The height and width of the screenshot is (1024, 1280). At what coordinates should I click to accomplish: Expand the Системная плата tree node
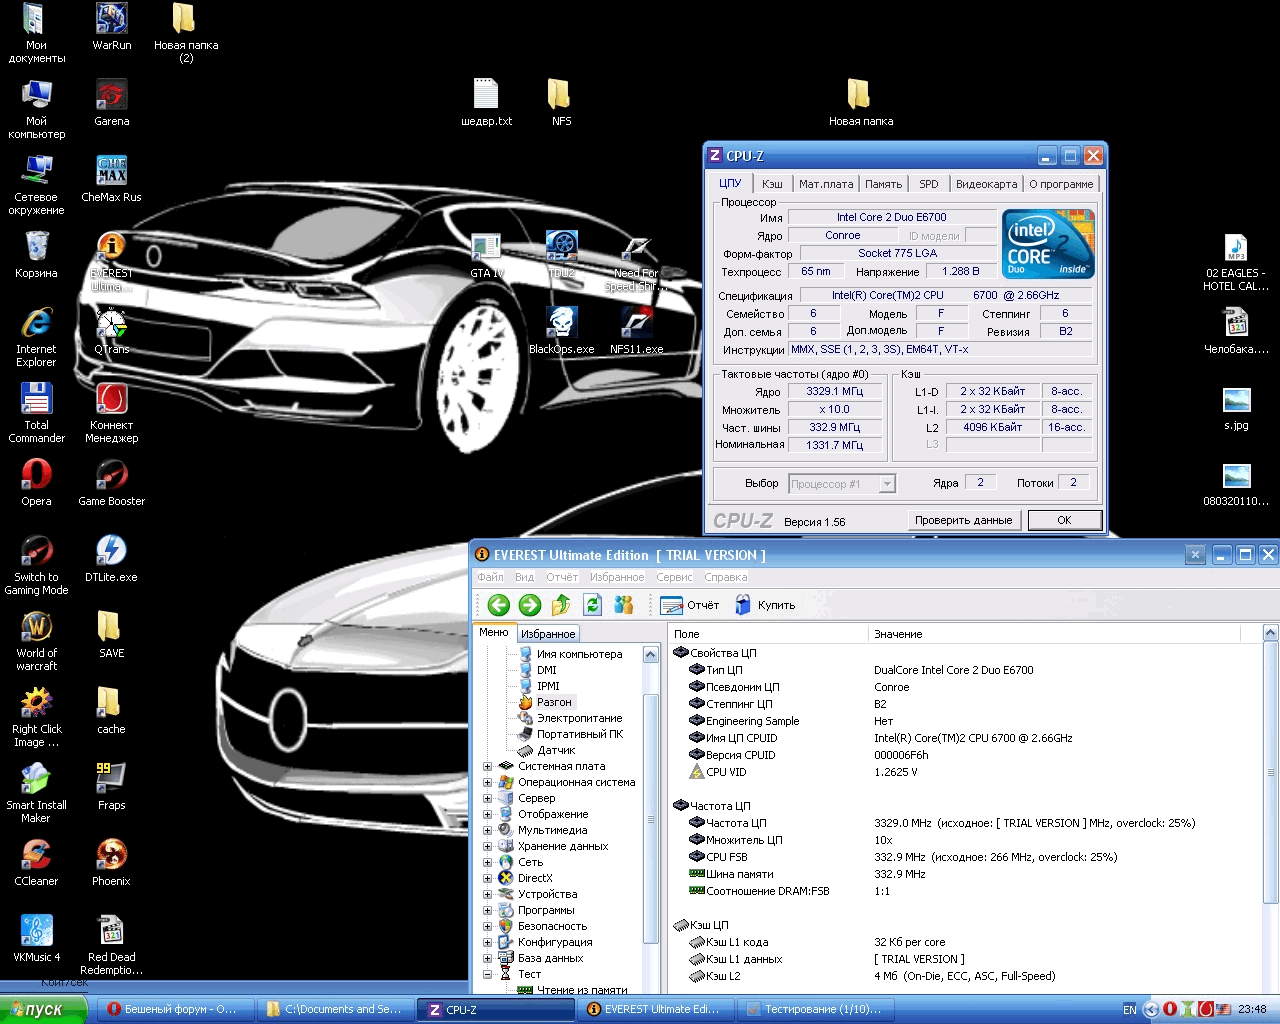(487, 767)
